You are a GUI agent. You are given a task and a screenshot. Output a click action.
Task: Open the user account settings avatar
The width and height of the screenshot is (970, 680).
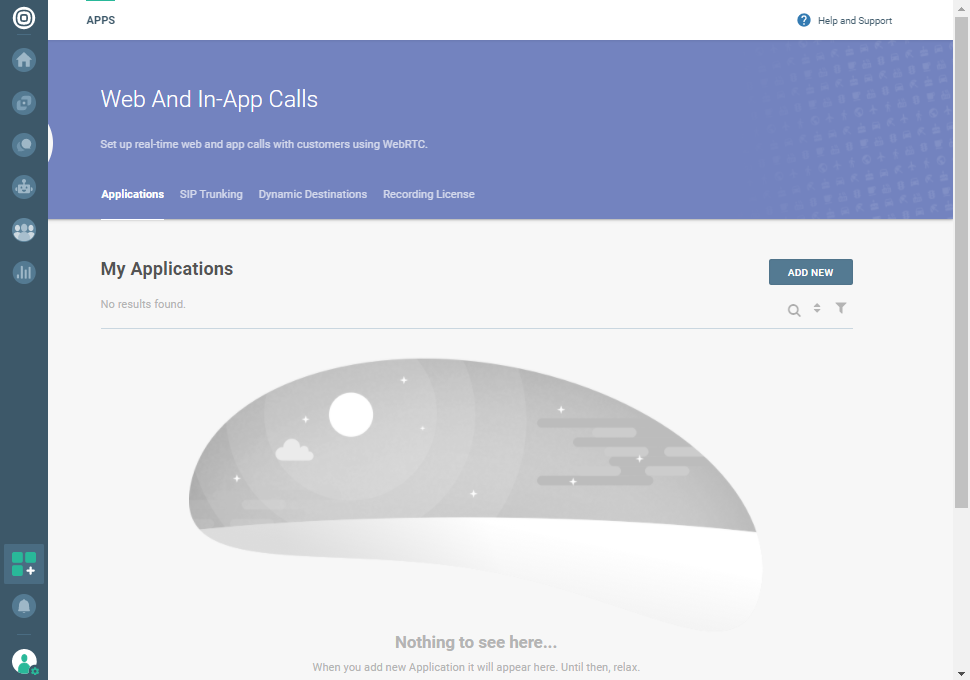click(x=24, y=662)
